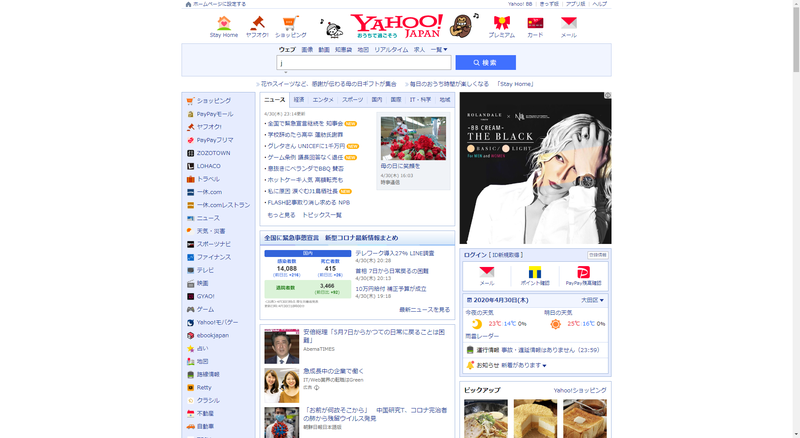The width and height of the screenshot is (800, 438).
Task: Open the Yahoo! Shopping pickup link
Action: click(x=580, y=391)
